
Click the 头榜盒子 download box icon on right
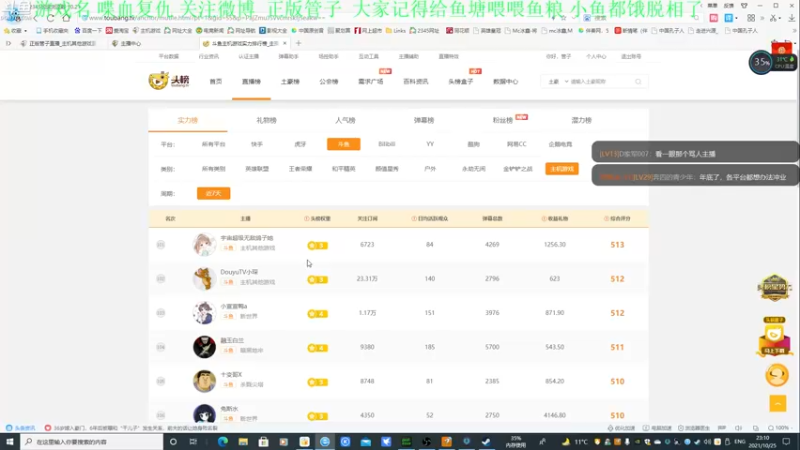tap(774, 336)
